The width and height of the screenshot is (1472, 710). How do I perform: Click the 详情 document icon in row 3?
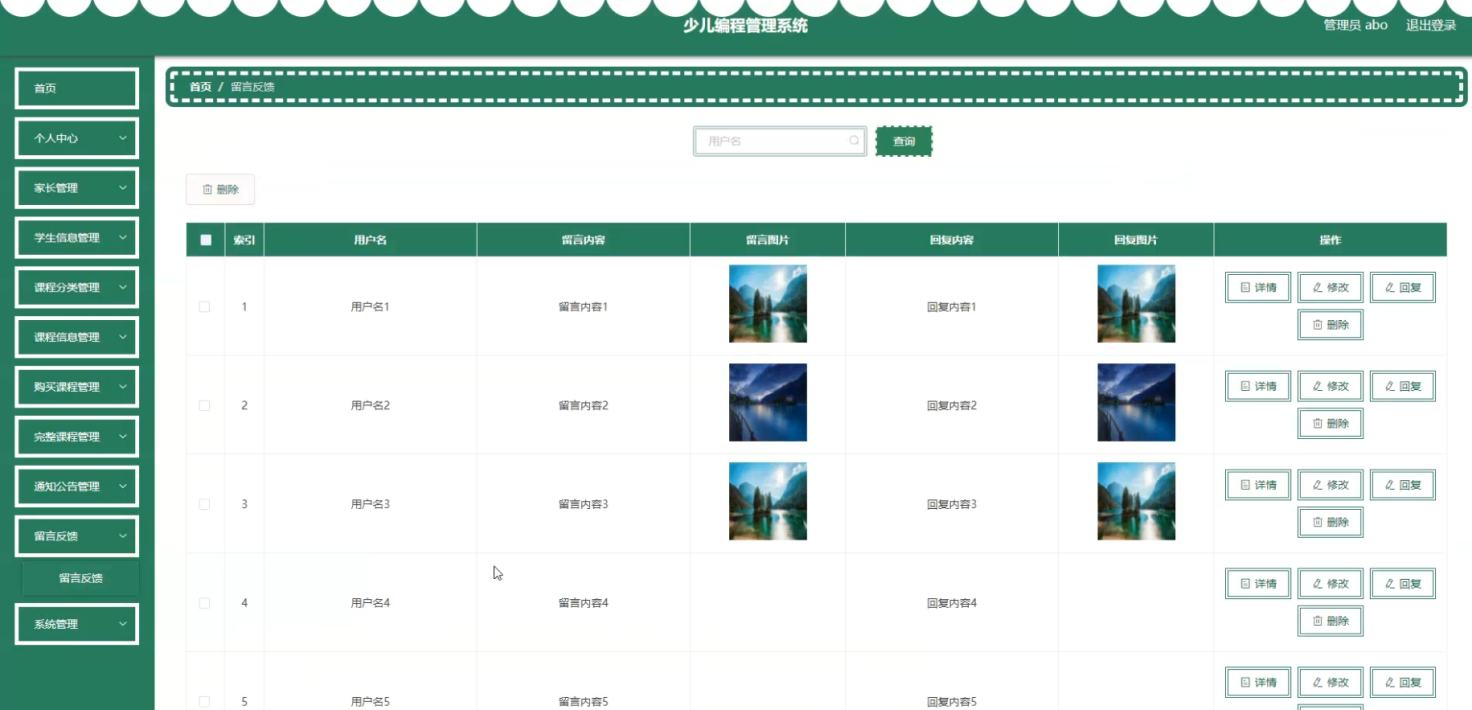(1245, 485)
